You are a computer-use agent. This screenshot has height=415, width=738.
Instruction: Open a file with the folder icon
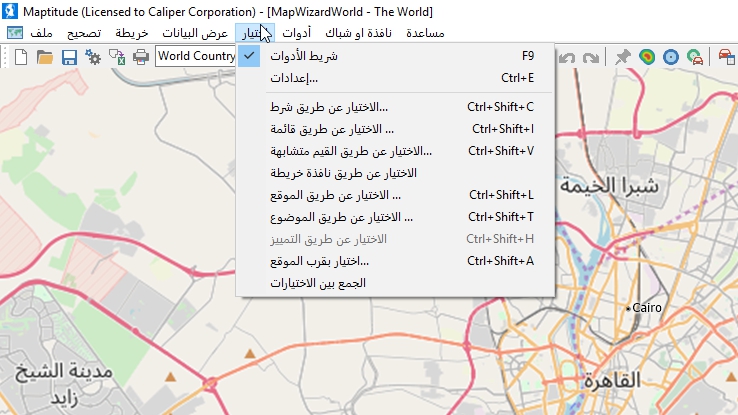45,57
